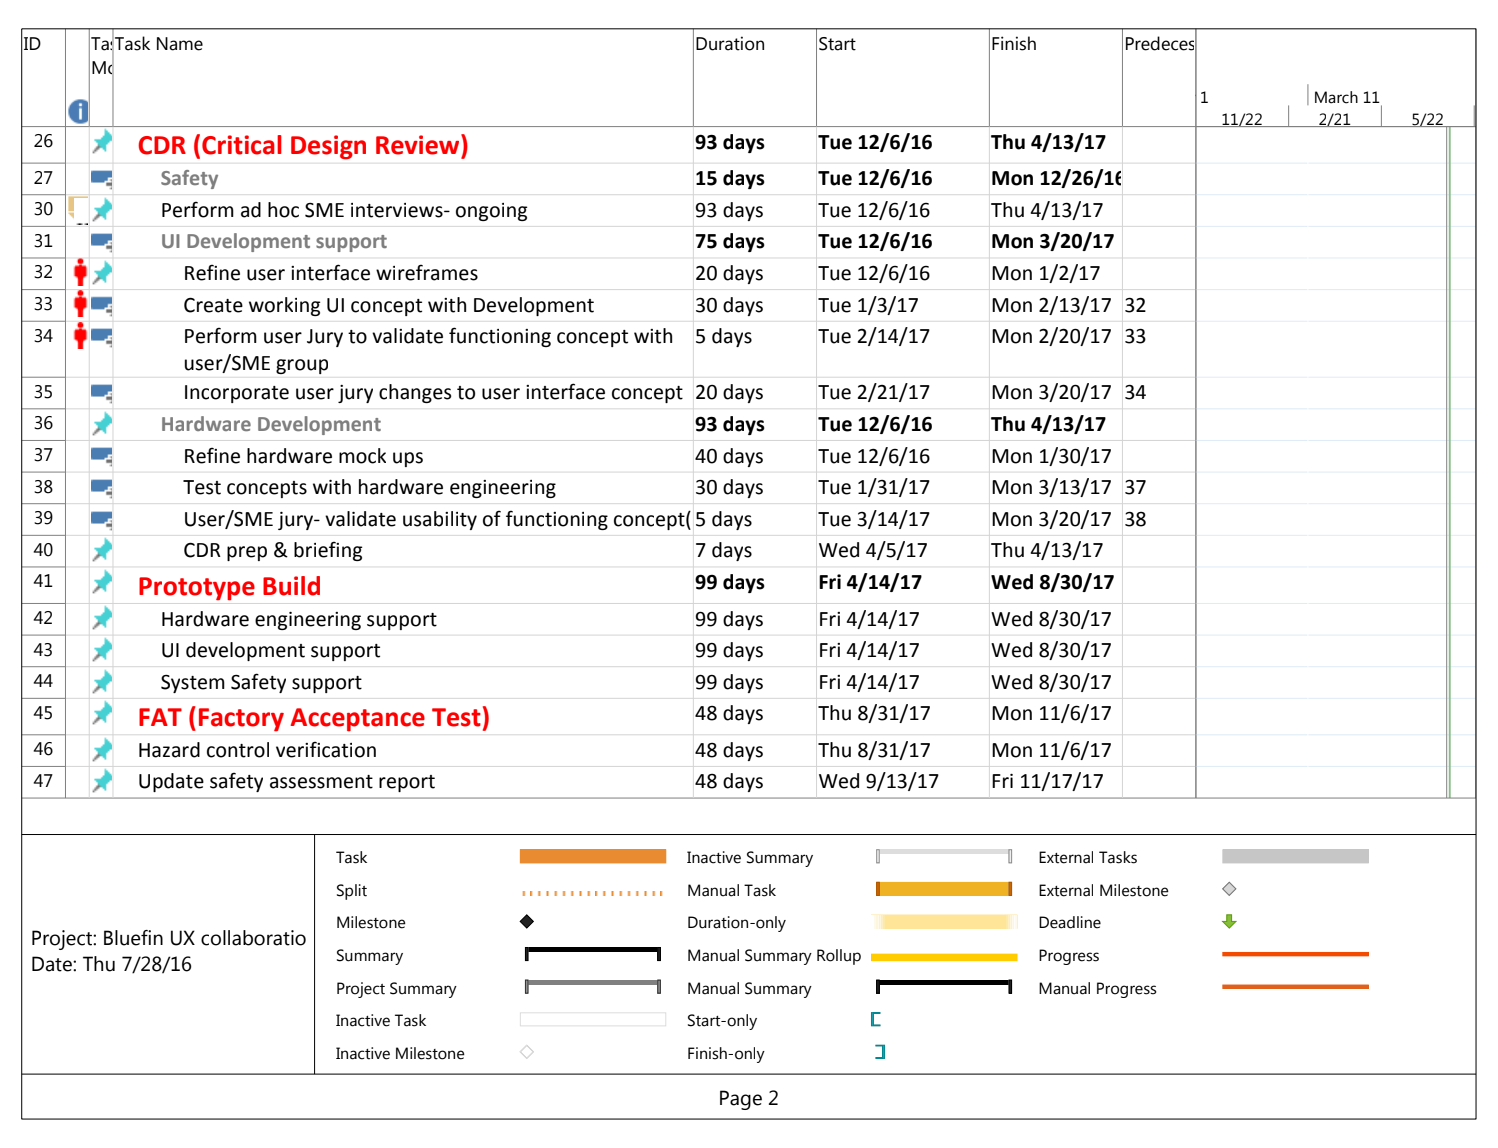Screen dimensions: 1498x1148
Task: Click the March 11 timescale label
Action: point(1346,98)
